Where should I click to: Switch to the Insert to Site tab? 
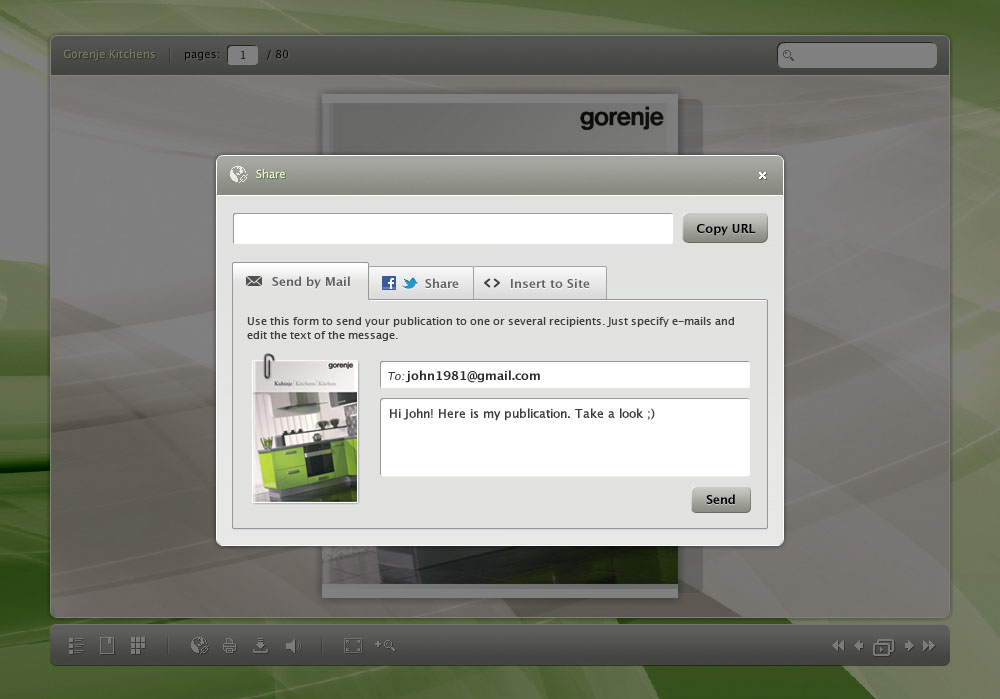coord(540,283)
